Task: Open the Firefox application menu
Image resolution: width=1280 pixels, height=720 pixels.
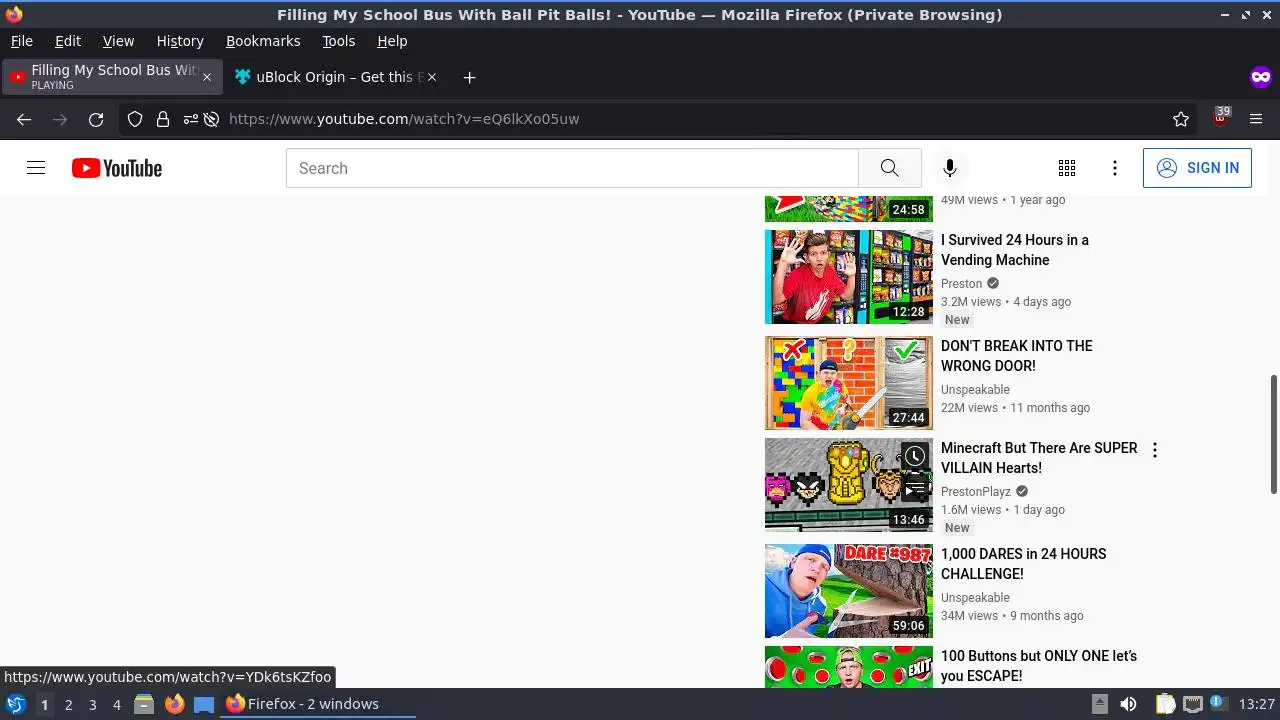Action: pos(1256,119)
